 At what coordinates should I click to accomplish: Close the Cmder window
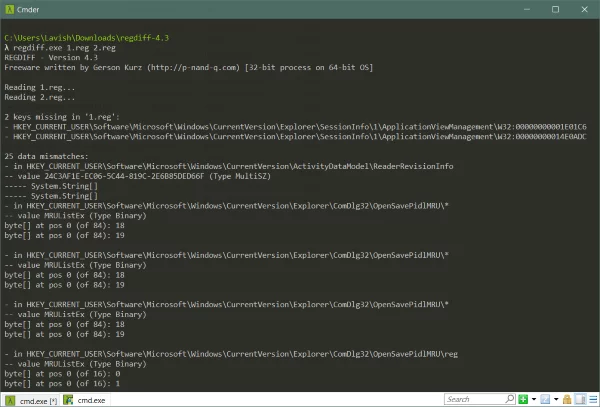point(584,9)
